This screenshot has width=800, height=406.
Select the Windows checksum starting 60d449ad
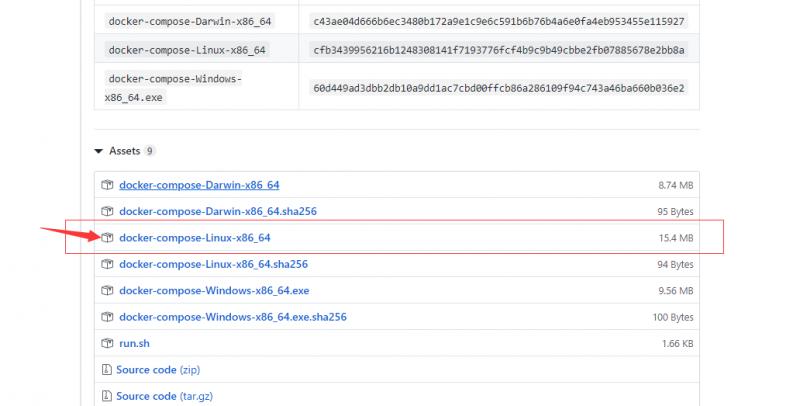coord(498,88)
